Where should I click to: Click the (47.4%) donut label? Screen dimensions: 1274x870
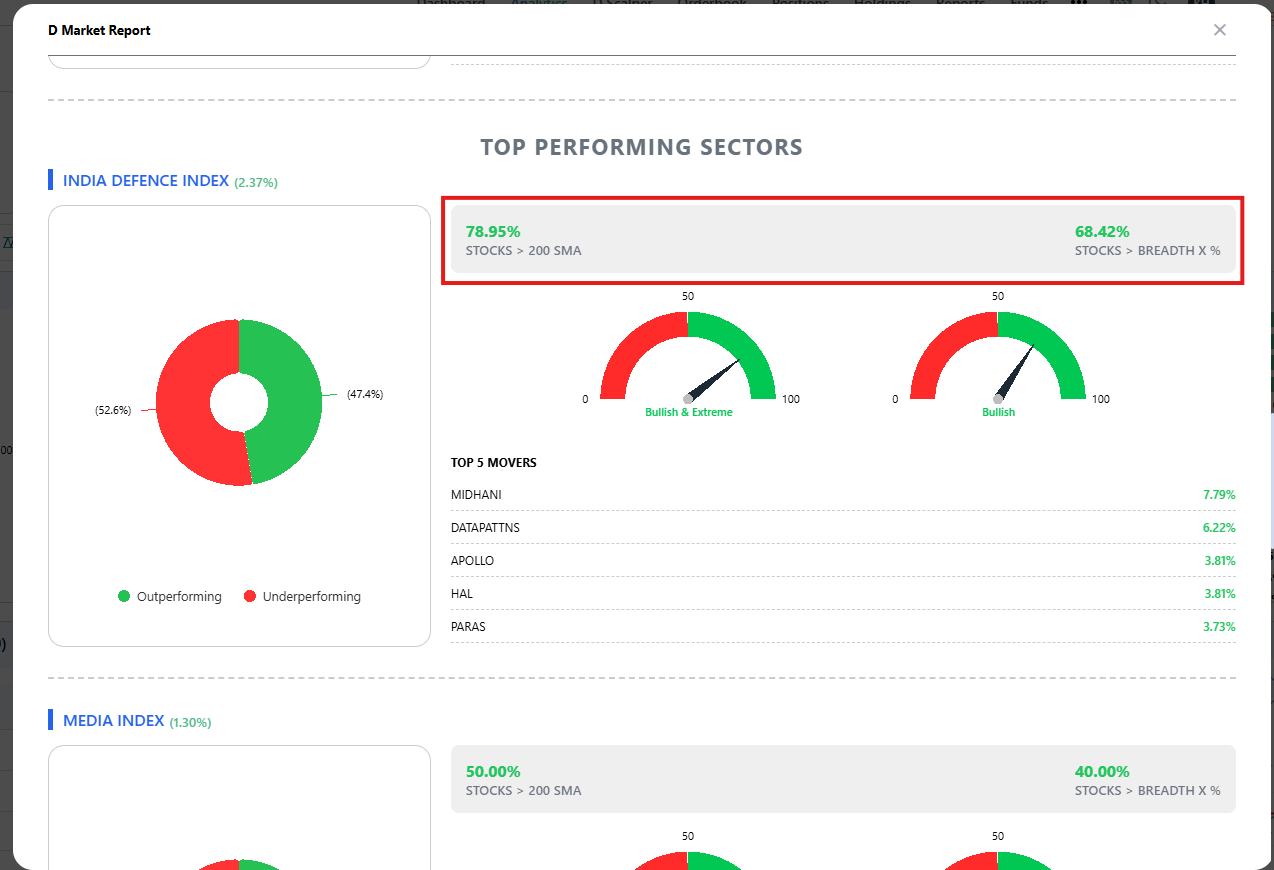[365, 394]
